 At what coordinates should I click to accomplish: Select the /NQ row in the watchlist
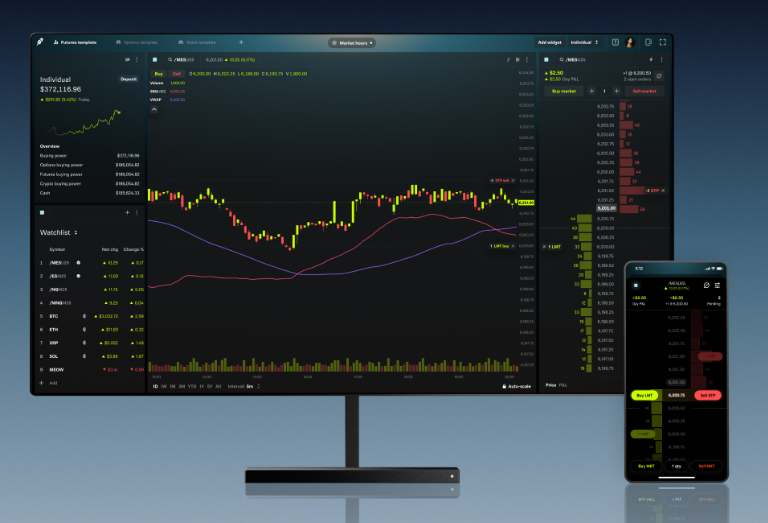(91, 289)
